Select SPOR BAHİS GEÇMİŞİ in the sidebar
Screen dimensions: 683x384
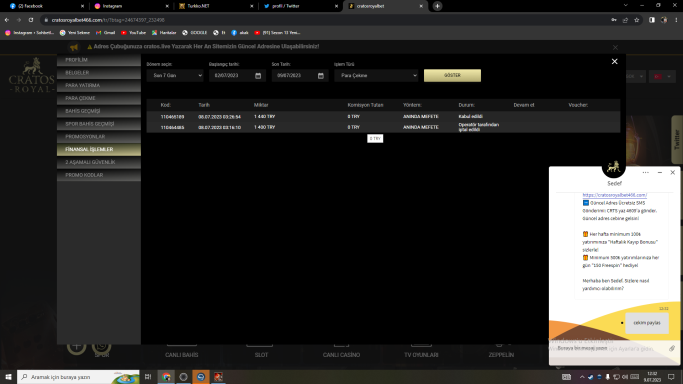point(99,124)
